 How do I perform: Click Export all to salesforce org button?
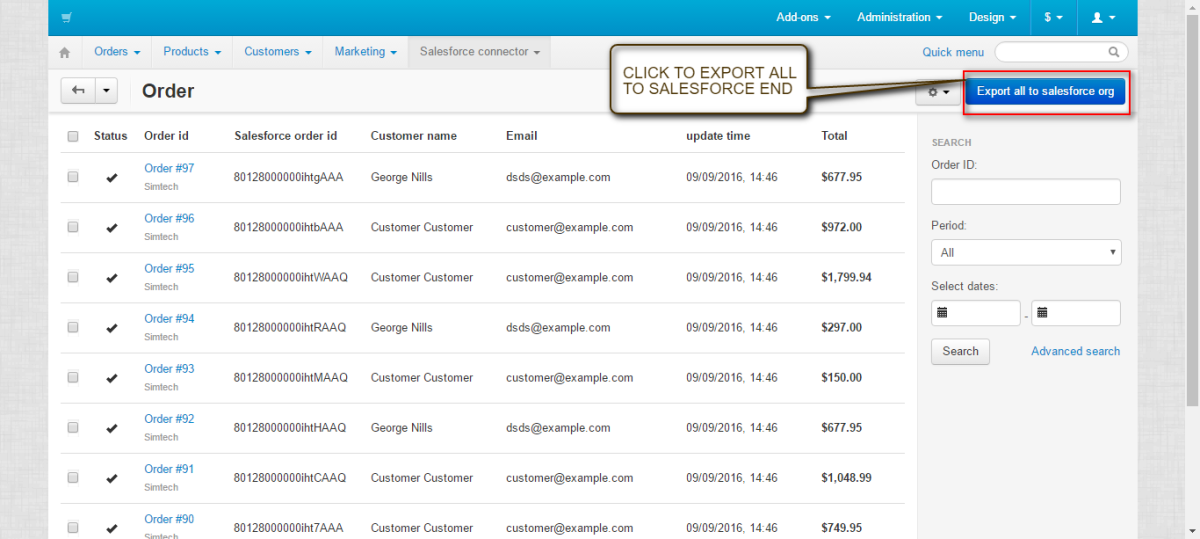(1046, 91)
